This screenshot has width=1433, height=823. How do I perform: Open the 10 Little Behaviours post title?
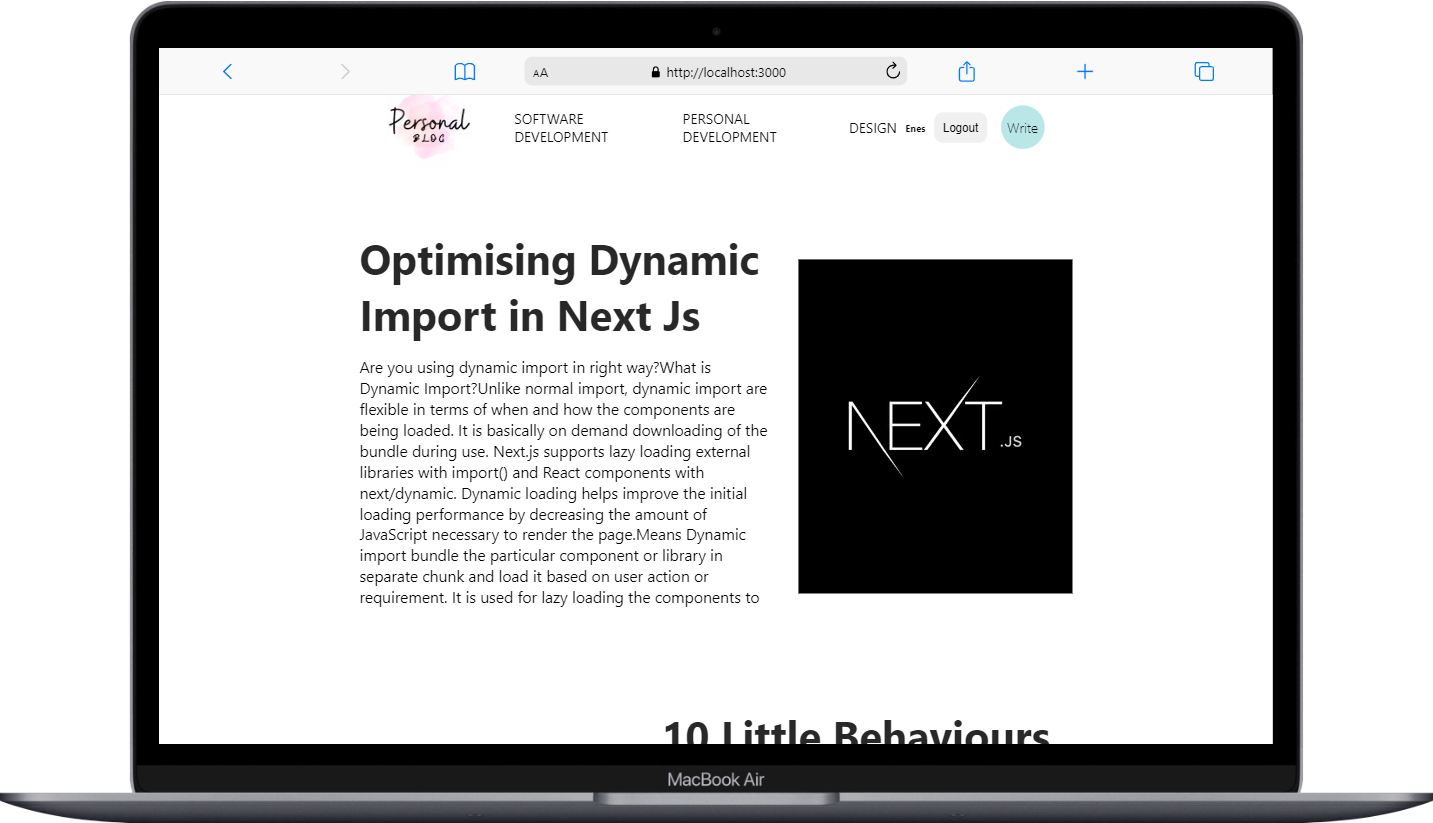click(x=856, y=732)
